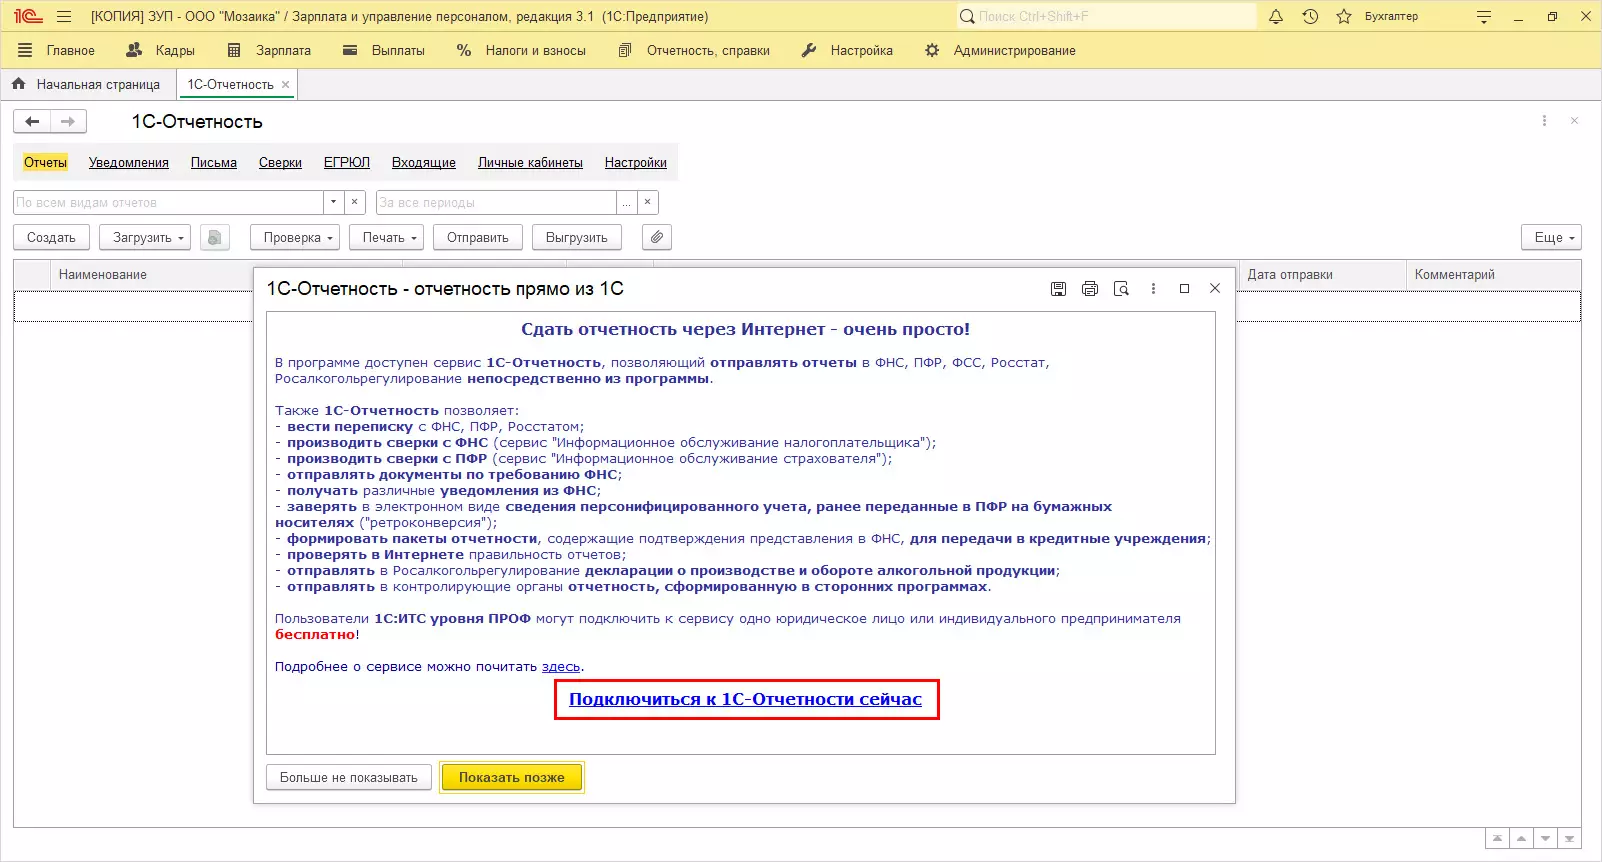The image size is (1602, 862).
Task: Jump to the list end with the bottom-right arrow
Action: pos(1569,839)
